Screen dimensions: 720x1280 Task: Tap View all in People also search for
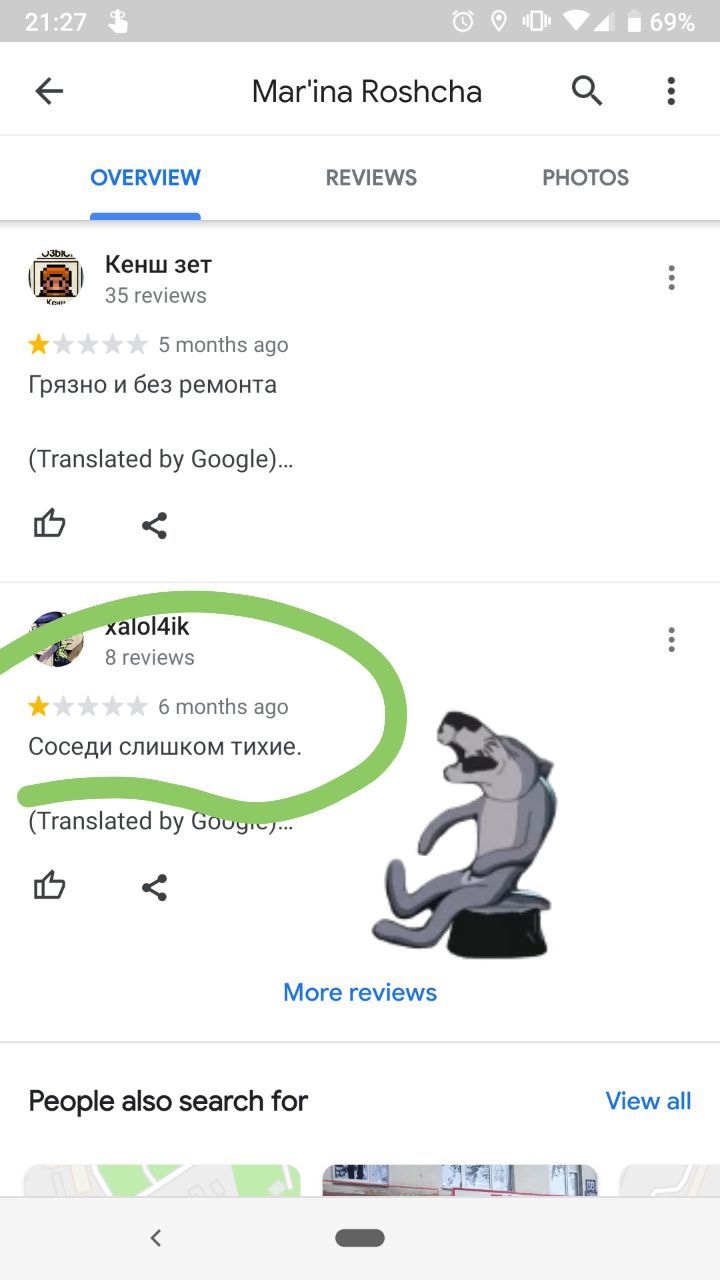648,1101
